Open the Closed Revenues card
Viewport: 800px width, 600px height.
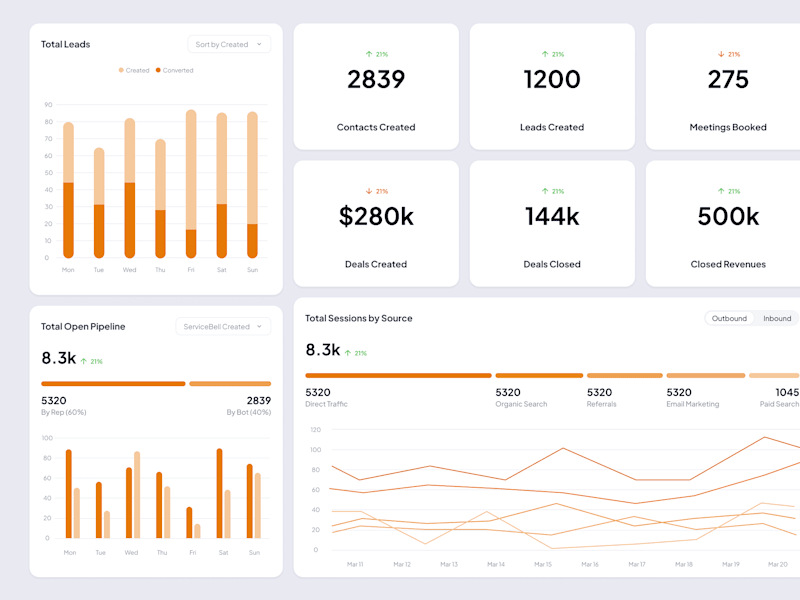tap(723, 223)
